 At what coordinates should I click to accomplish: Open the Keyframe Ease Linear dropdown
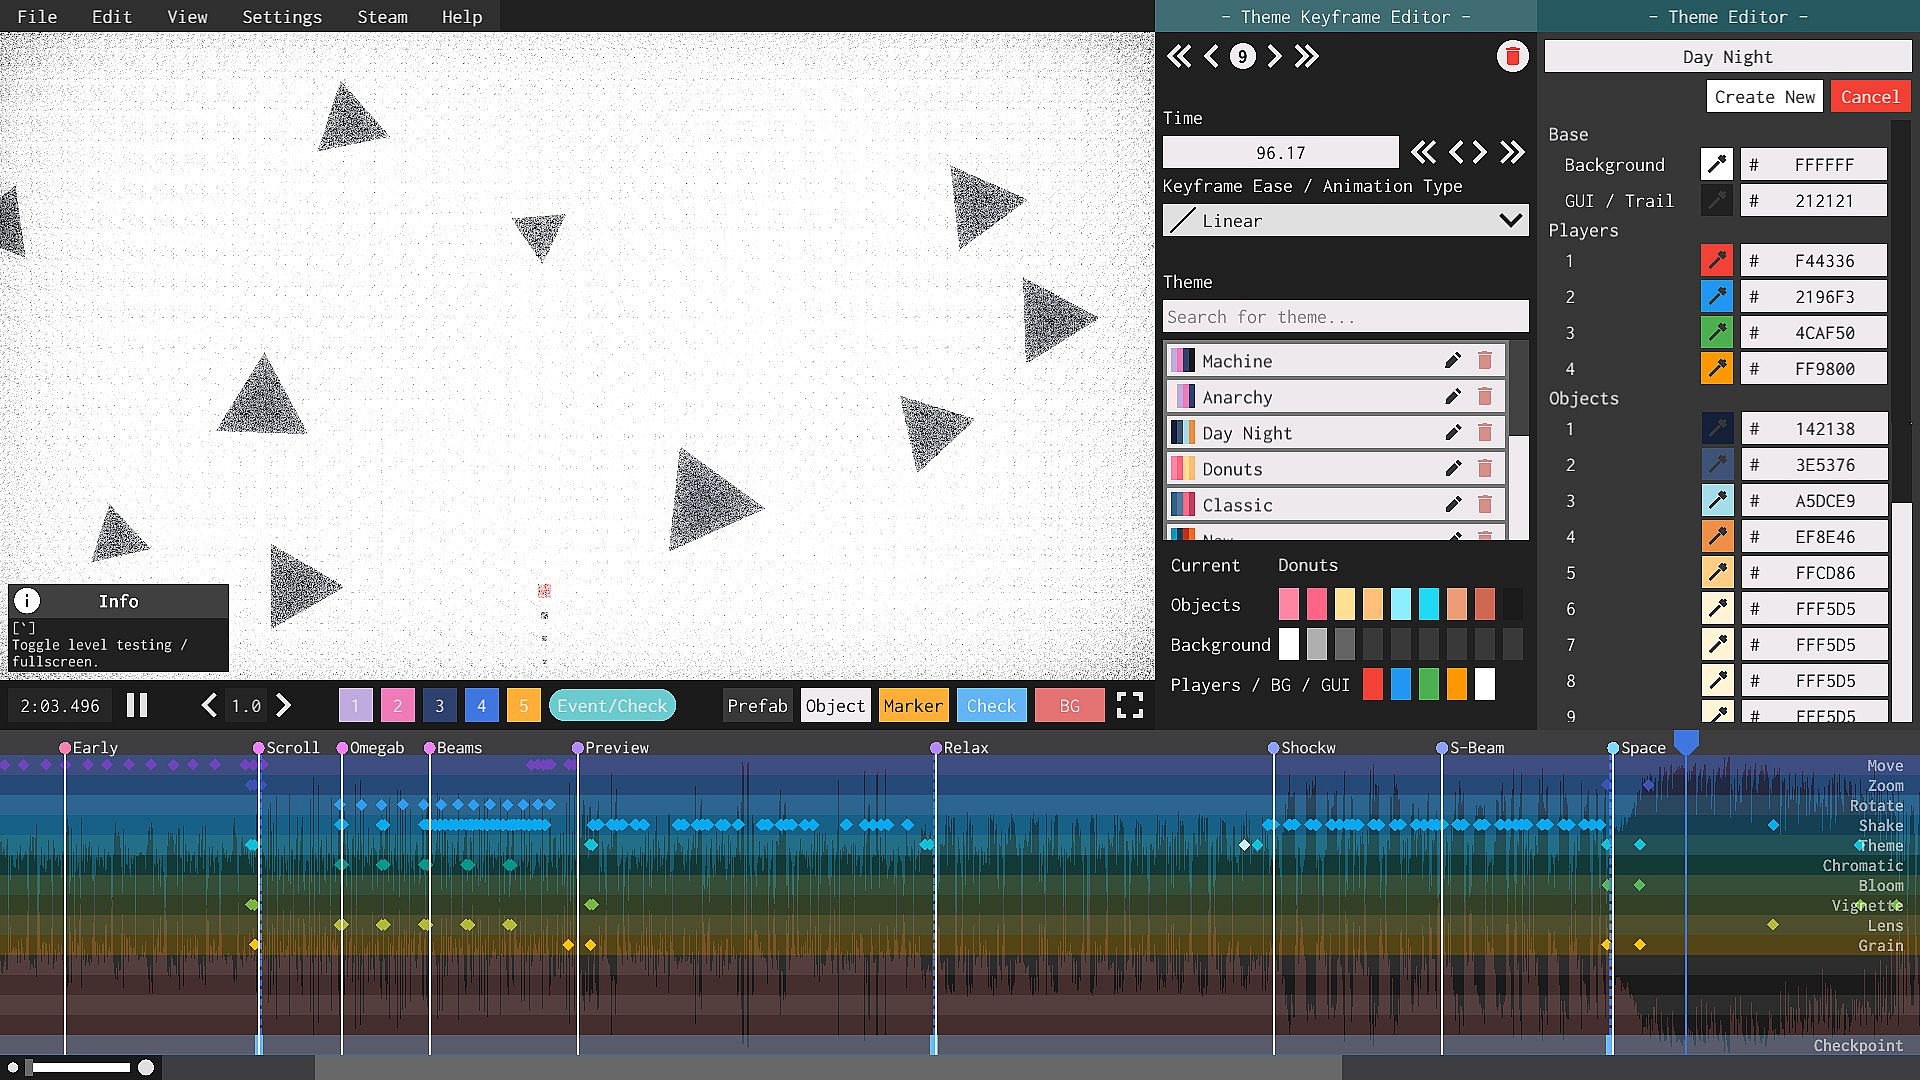tap(1345, 221)
